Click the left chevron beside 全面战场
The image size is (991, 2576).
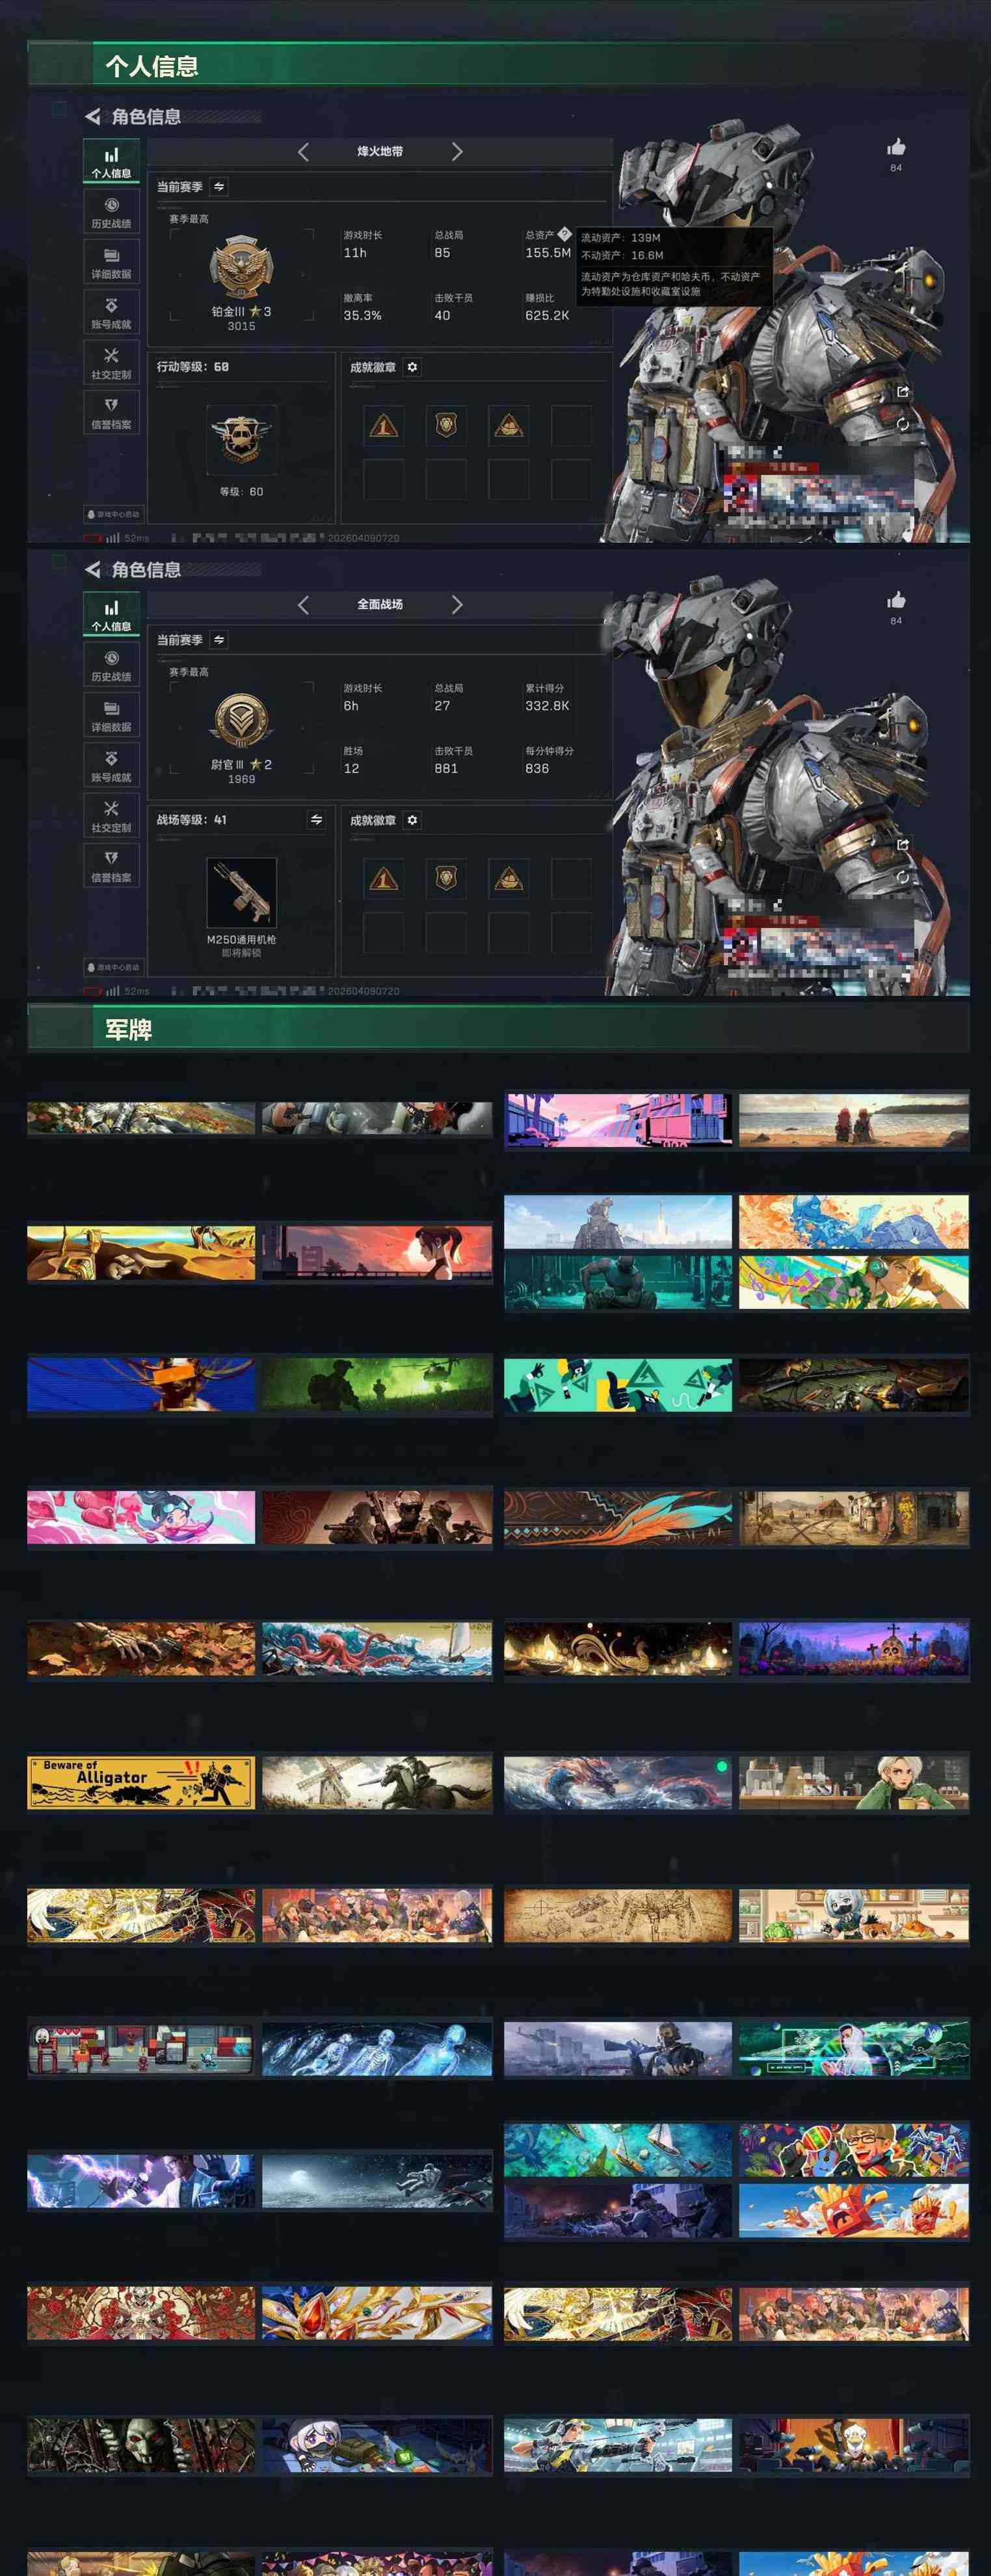coord(303,604)
